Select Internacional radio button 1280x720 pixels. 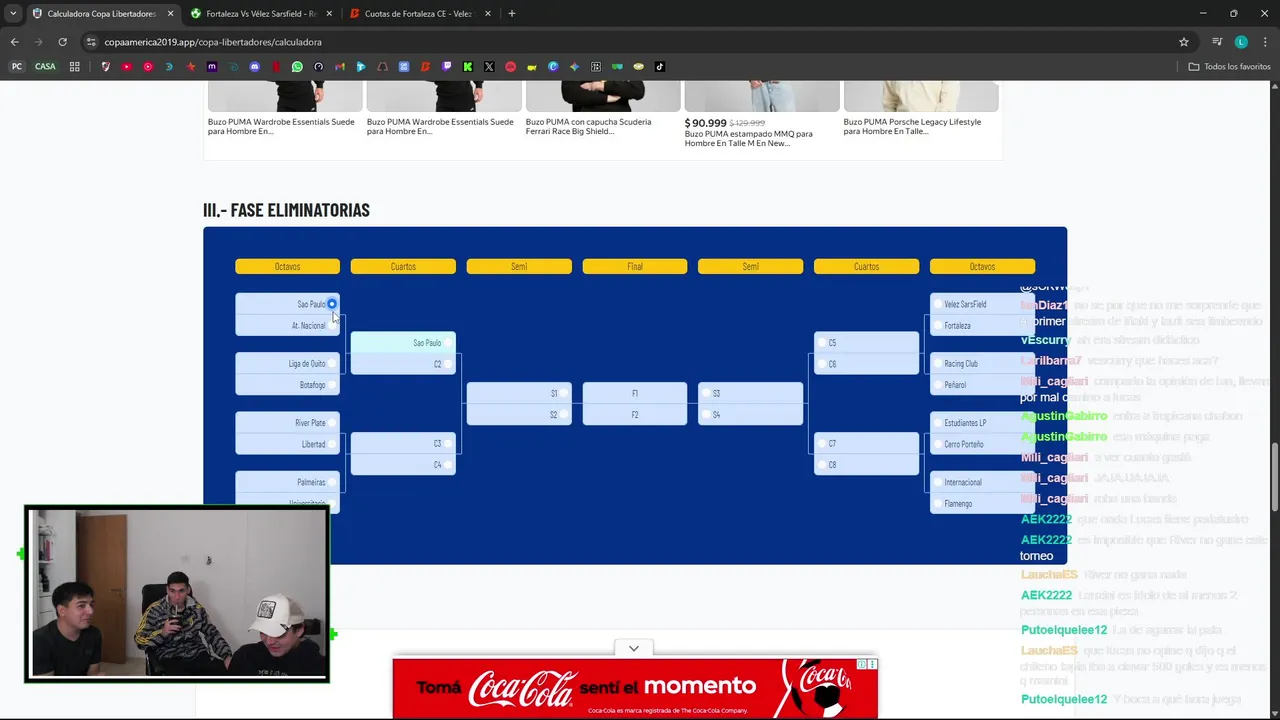click(x=937, y=482)
